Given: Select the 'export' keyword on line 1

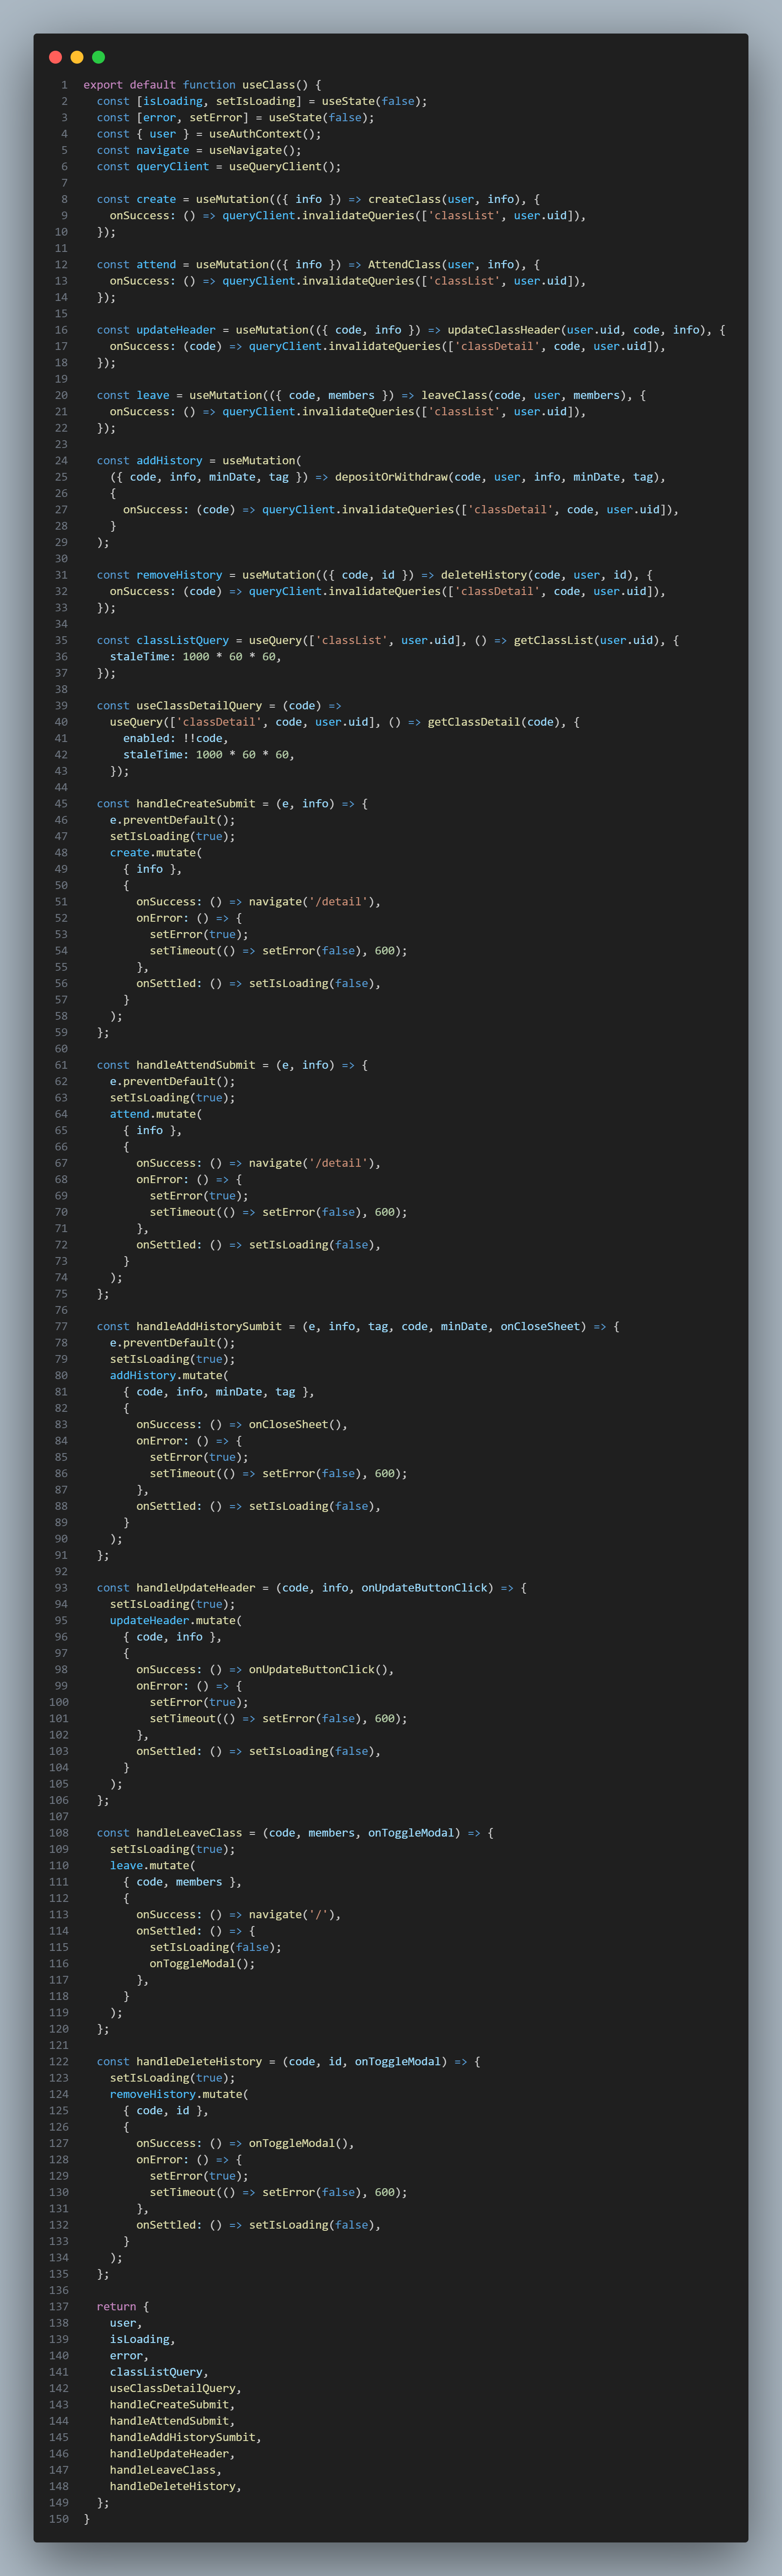Looking at the screenshot, I should point(103,85).
